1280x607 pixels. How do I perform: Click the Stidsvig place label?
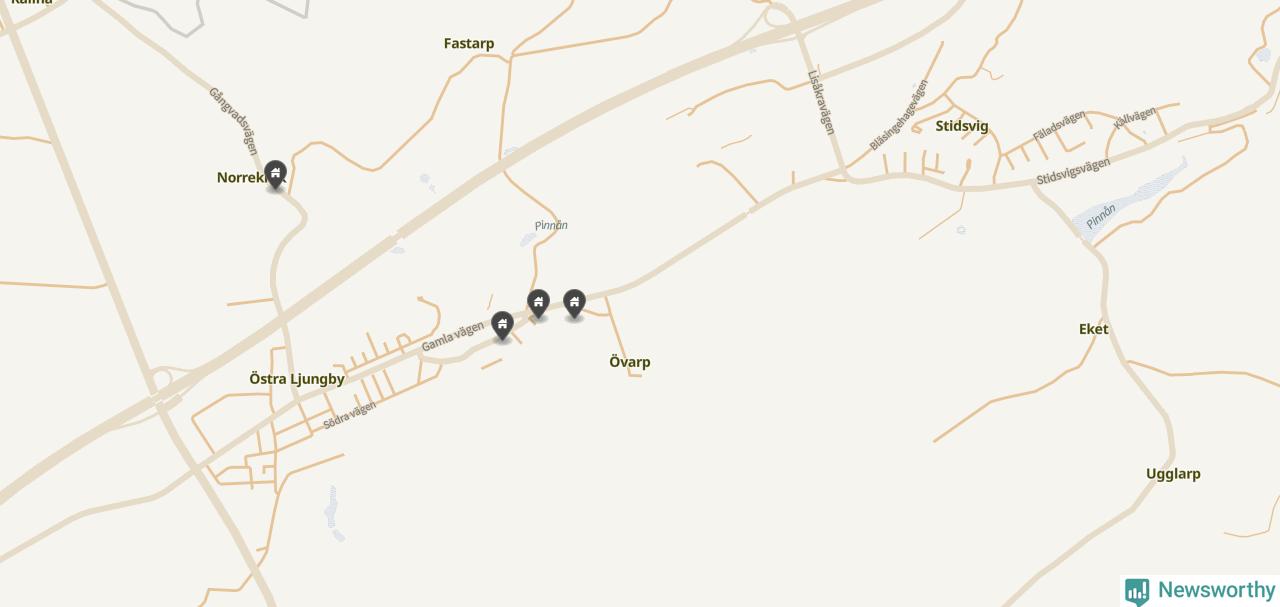pos(962,126)
